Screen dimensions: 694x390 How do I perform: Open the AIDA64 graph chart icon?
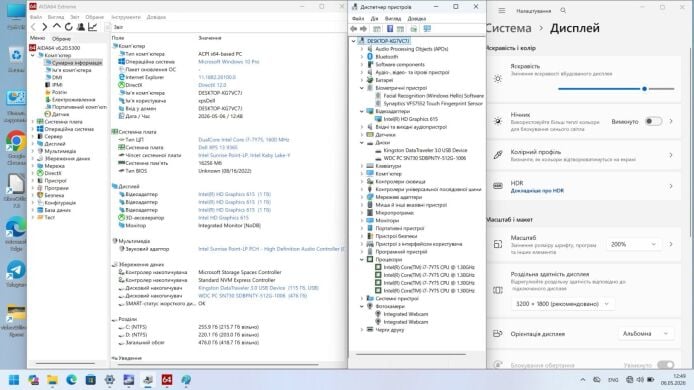pyautogui.click(x=93, y=27)
